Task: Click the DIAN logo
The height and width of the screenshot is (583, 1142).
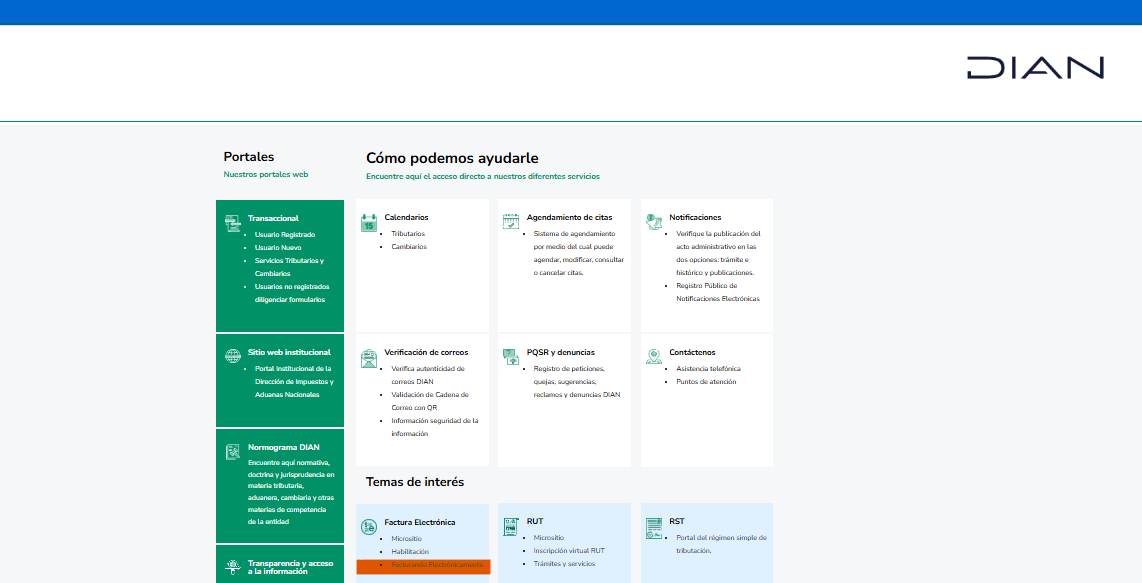Action: tap(1035, 68)
